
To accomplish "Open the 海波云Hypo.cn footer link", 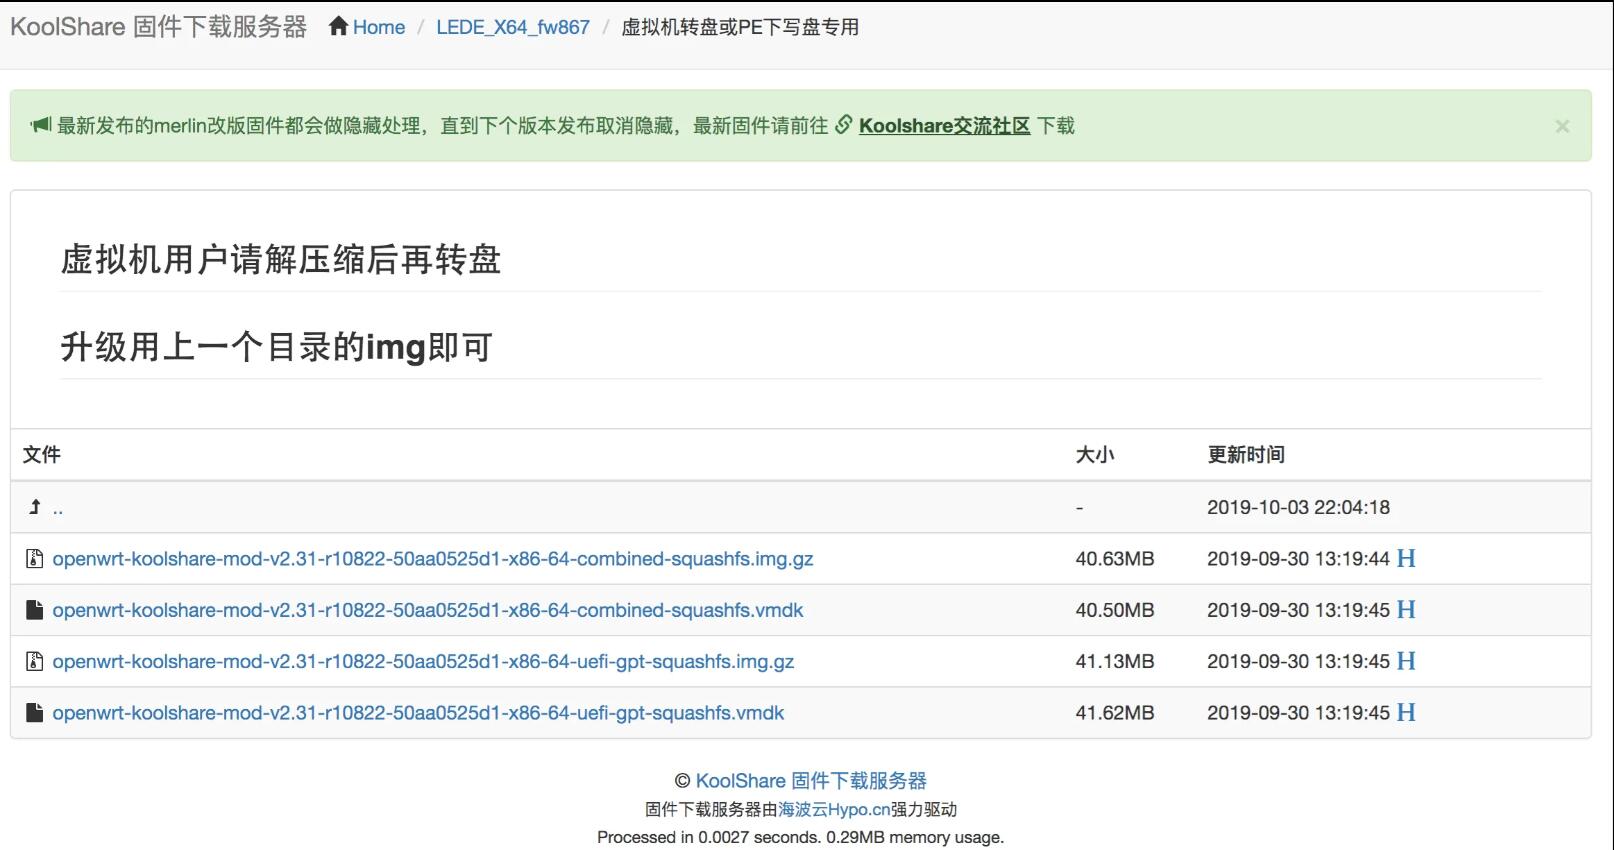I will (834, 810).
